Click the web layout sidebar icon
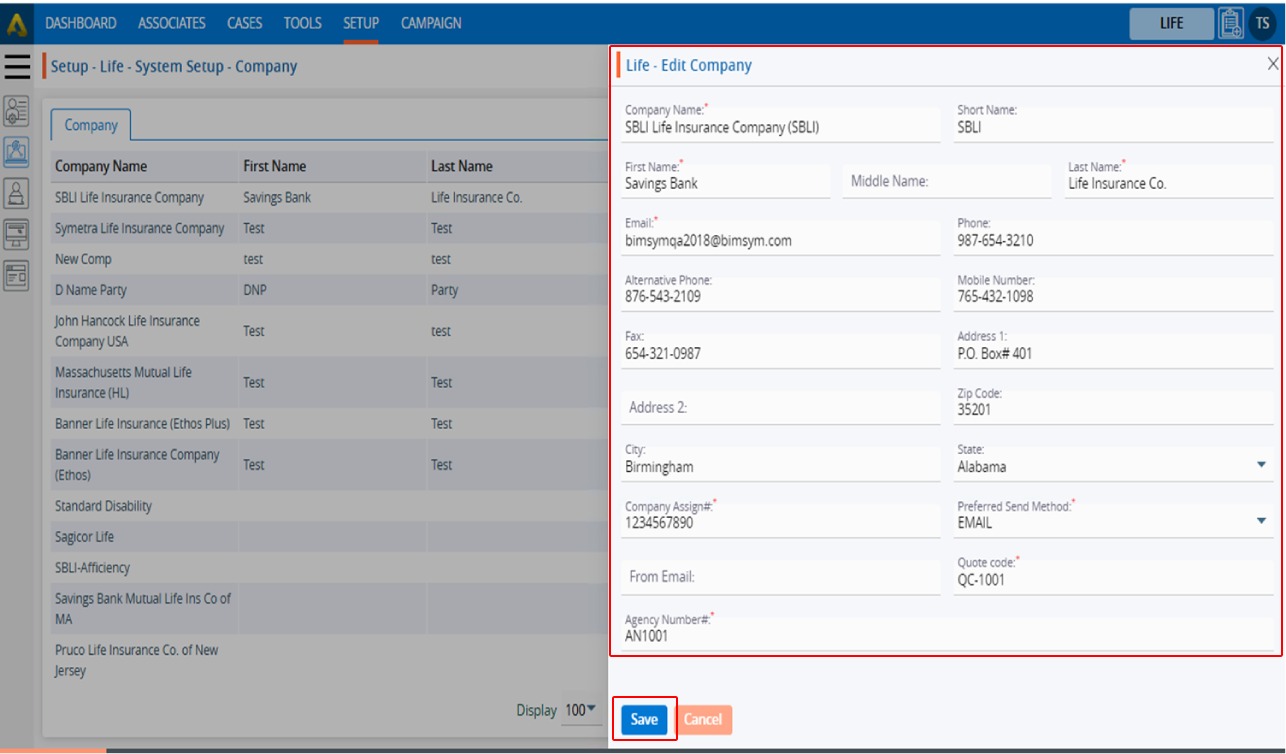This screenshot has height=754, width=1286. click(x=17, y=275)
